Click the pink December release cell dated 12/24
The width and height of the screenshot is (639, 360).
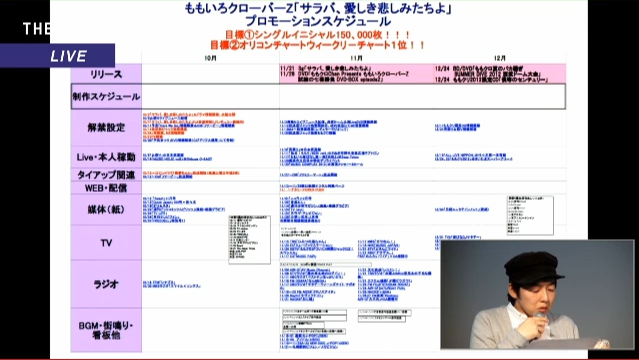coord(500,74)
